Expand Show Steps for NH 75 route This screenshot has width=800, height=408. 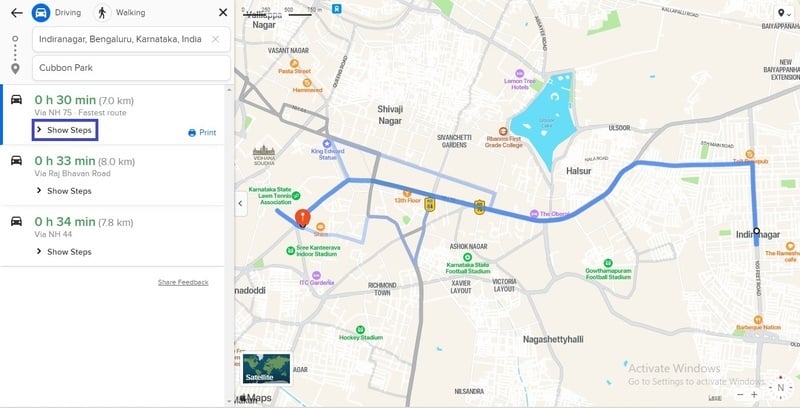pos(65,130)
